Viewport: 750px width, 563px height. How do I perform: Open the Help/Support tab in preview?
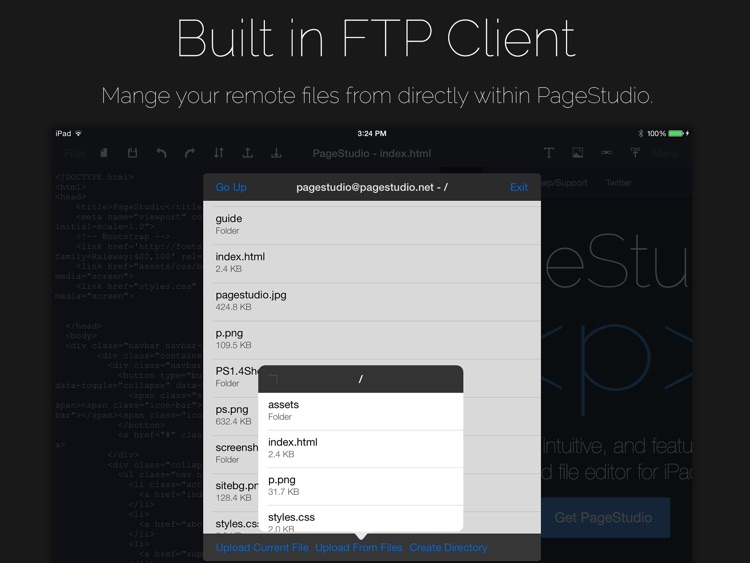tap(564, 183)
